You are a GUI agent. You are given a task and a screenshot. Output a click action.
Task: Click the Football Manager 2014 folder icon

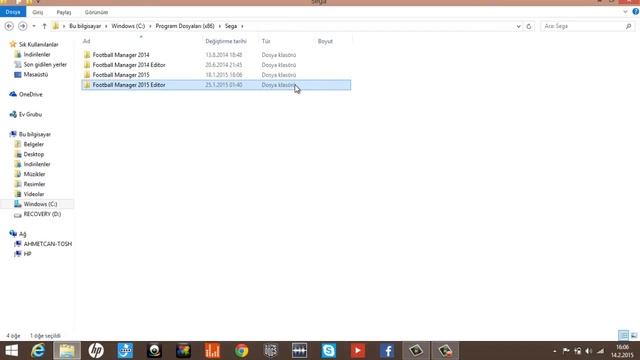(87, 55)
